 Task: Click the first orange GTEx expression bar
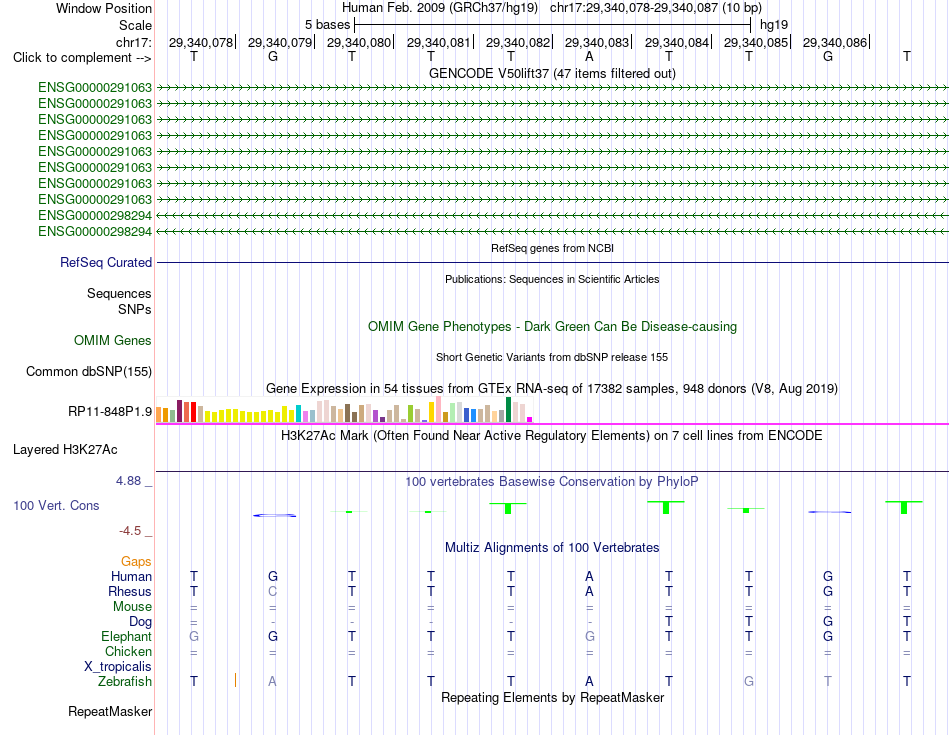(159, 414)
